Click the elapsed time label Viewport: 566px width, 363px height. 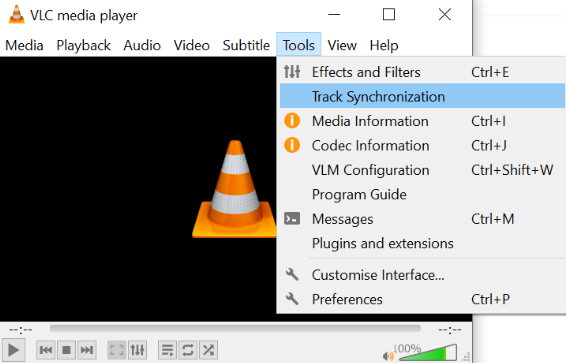tap(21, 329)
